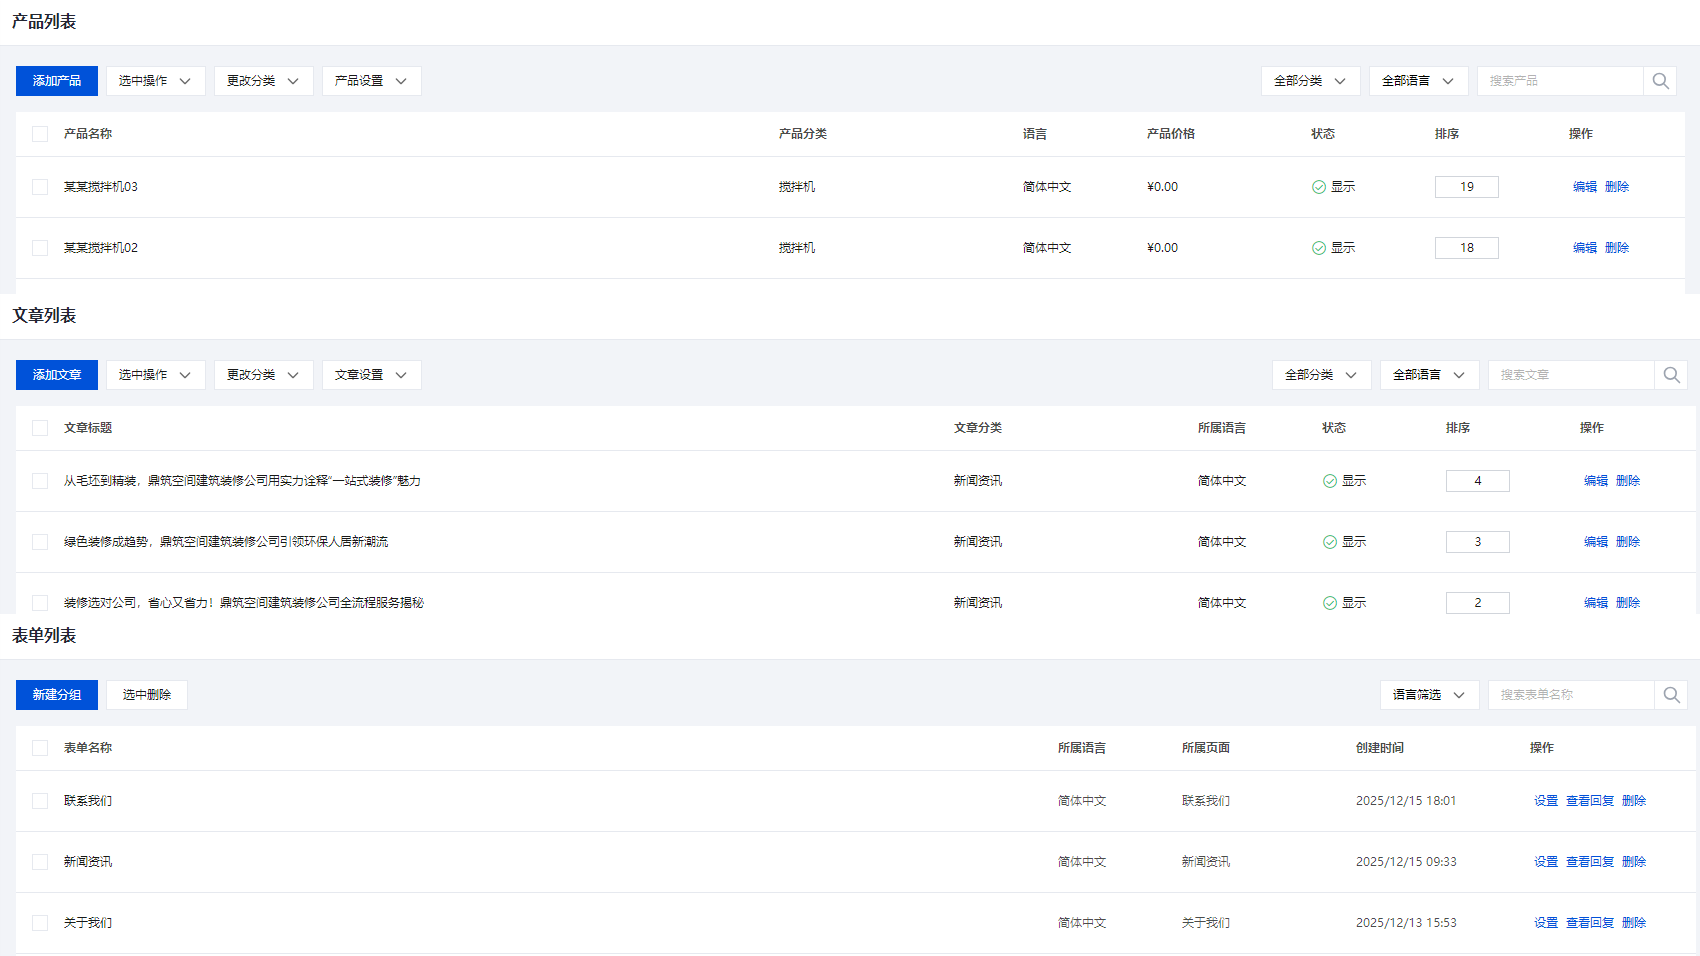
Task: Tick the checkbox for 某某搅拌机03
Action: [x=40, y=187]
